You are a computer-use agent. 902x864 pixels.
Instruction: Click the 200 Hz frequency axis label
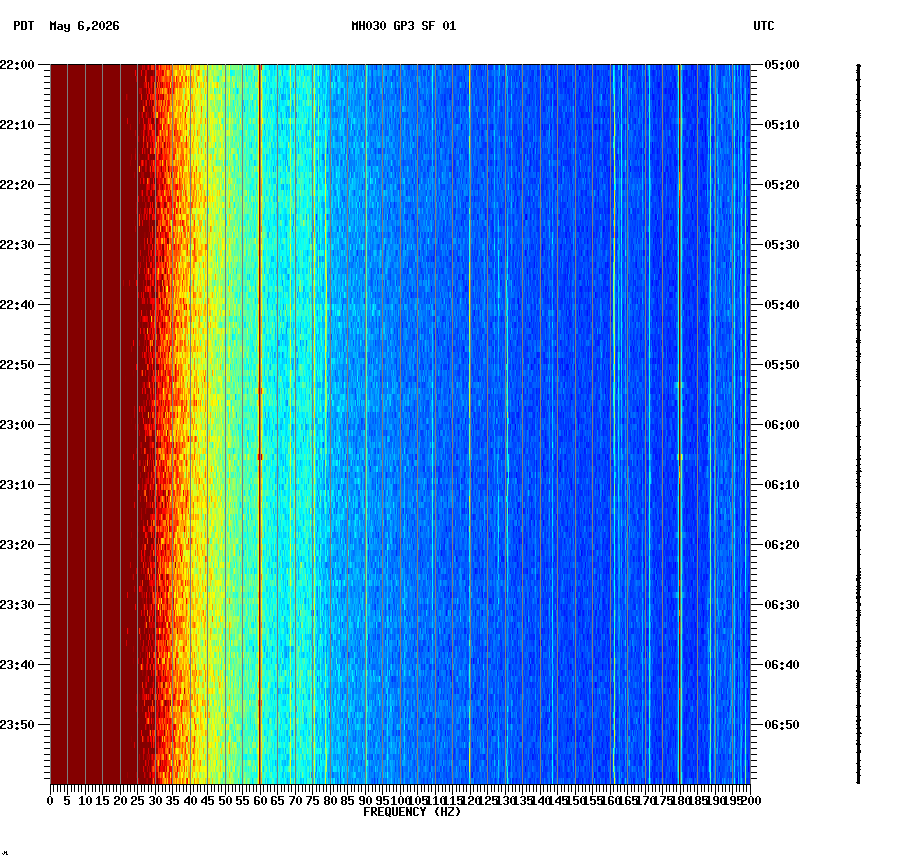tap(751, 800)
